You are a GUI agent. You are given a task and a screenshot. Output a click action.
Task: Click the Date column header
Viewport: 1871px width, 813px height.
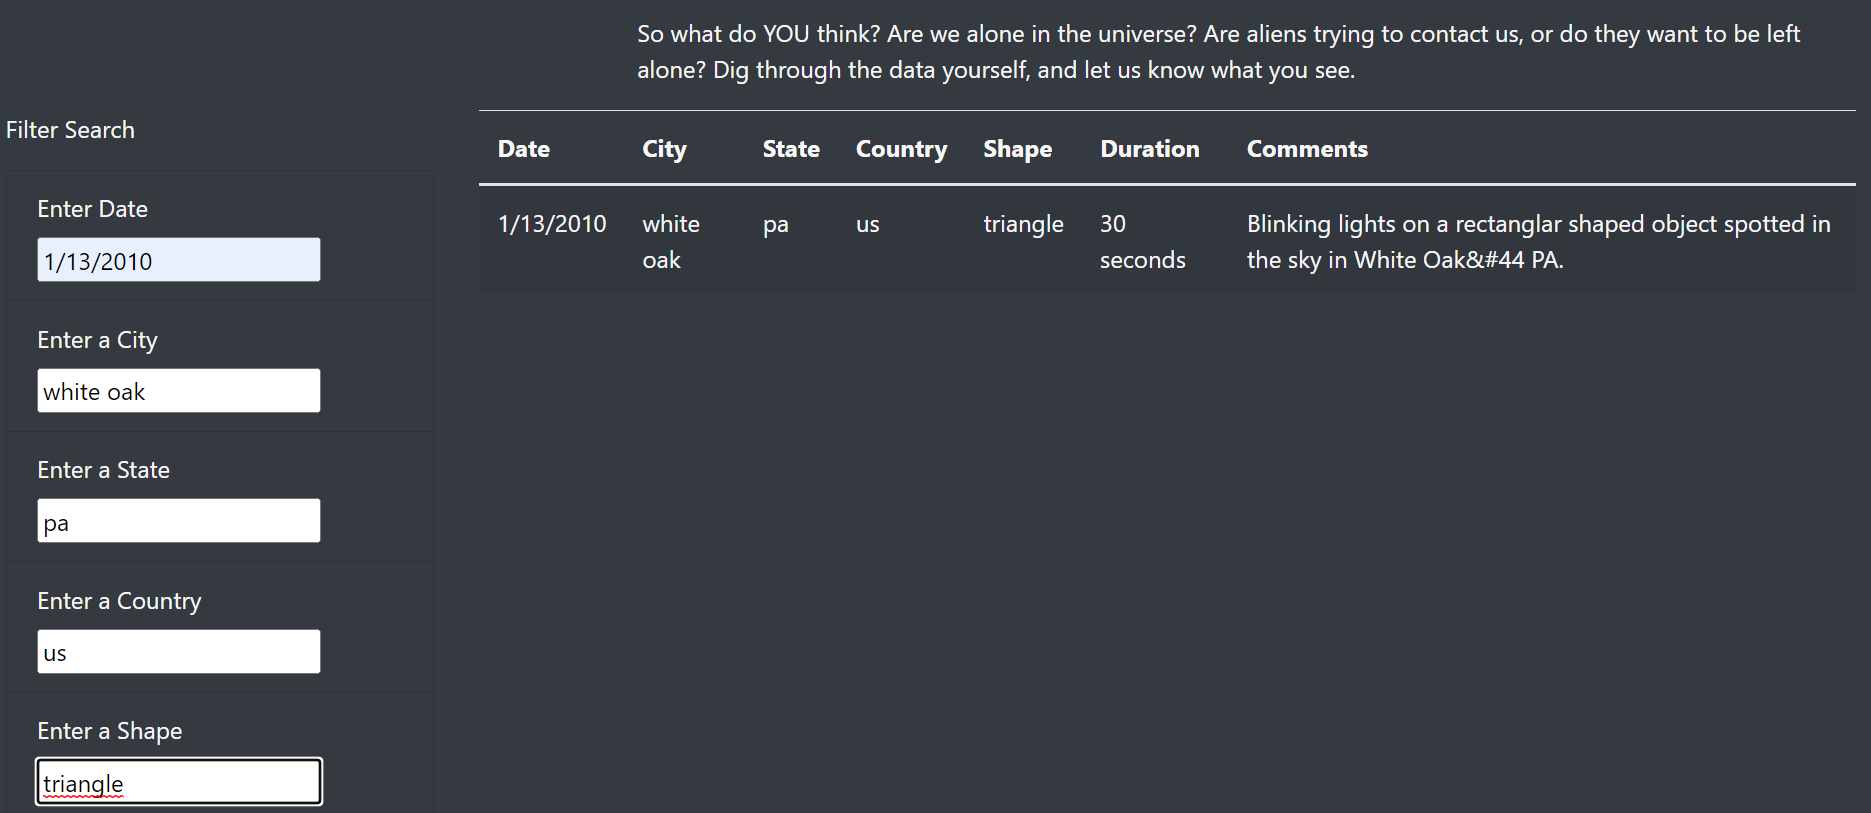click(x=524, y=149)
